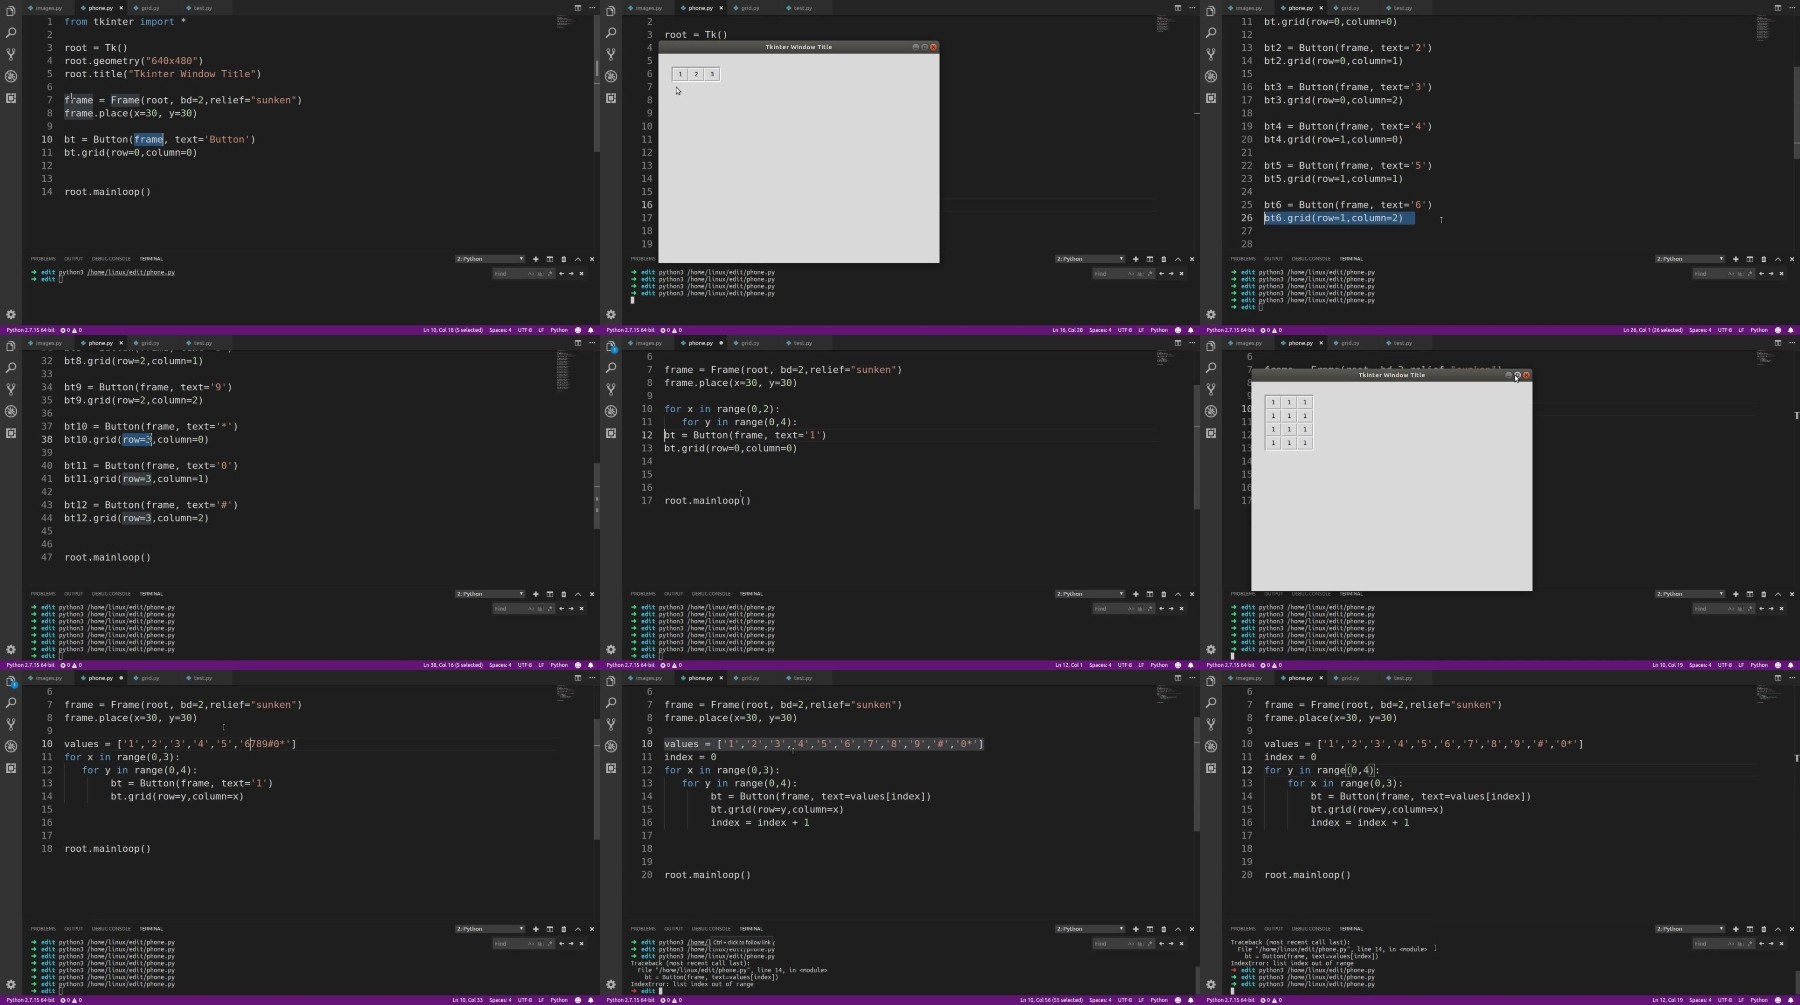
Task: Open Source Control in the text='Button' code panel
Action: (11, 54)
